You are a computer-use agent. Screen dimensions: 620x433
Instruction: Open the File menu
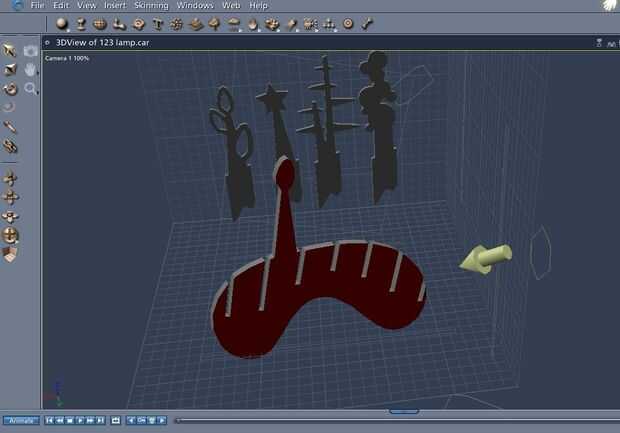tap(37, 5)
